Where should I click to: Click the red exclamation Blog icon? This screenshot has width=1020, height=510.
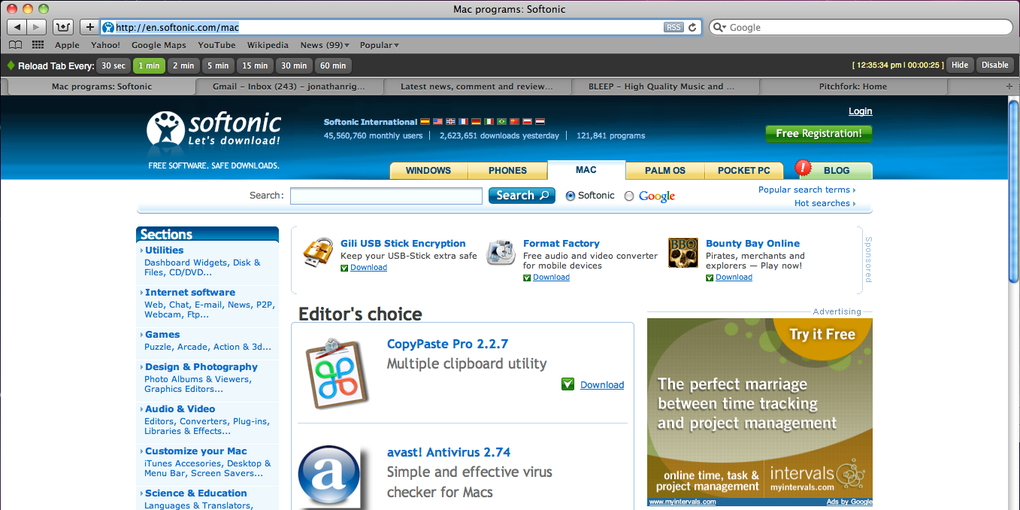pos(803,168)
